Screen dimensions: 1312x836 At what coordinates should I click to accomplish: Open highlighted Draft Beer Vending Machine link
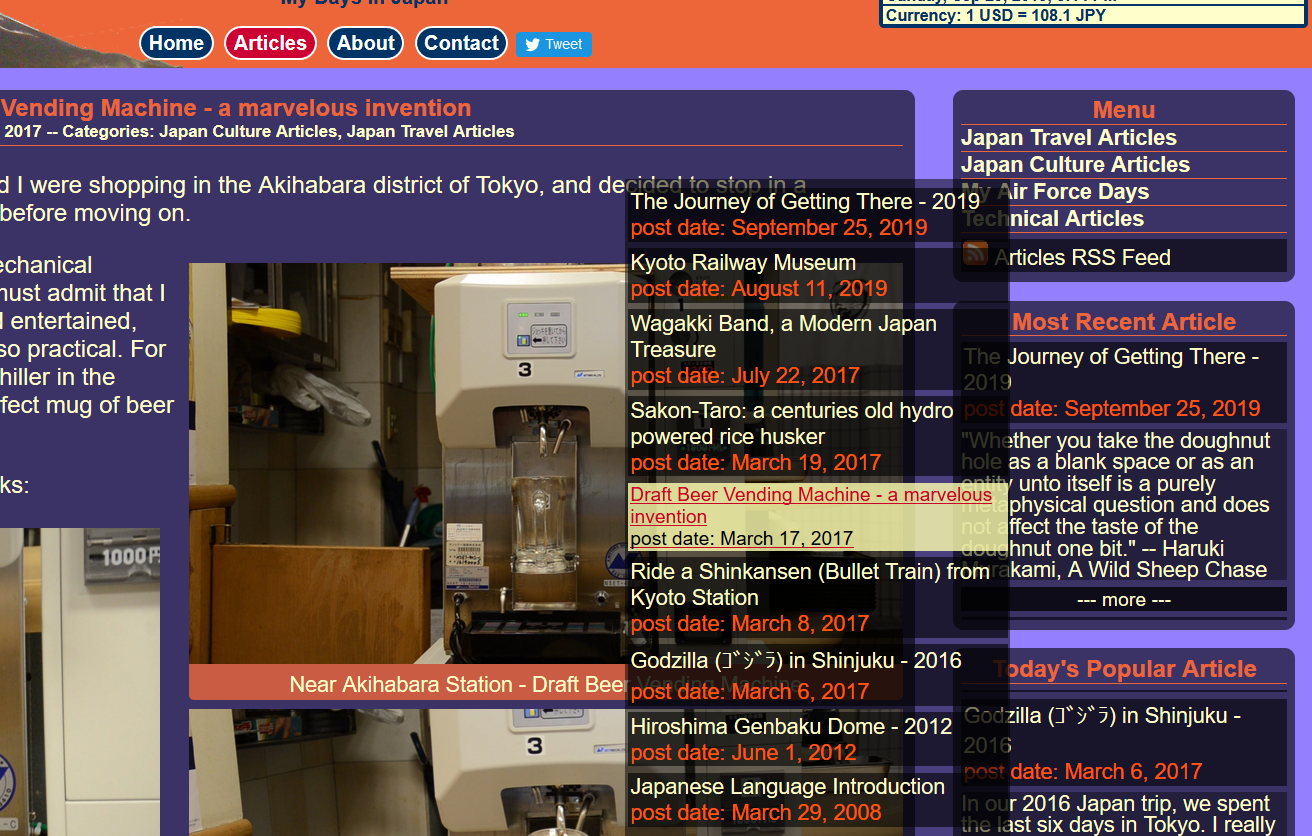[811, 505]
